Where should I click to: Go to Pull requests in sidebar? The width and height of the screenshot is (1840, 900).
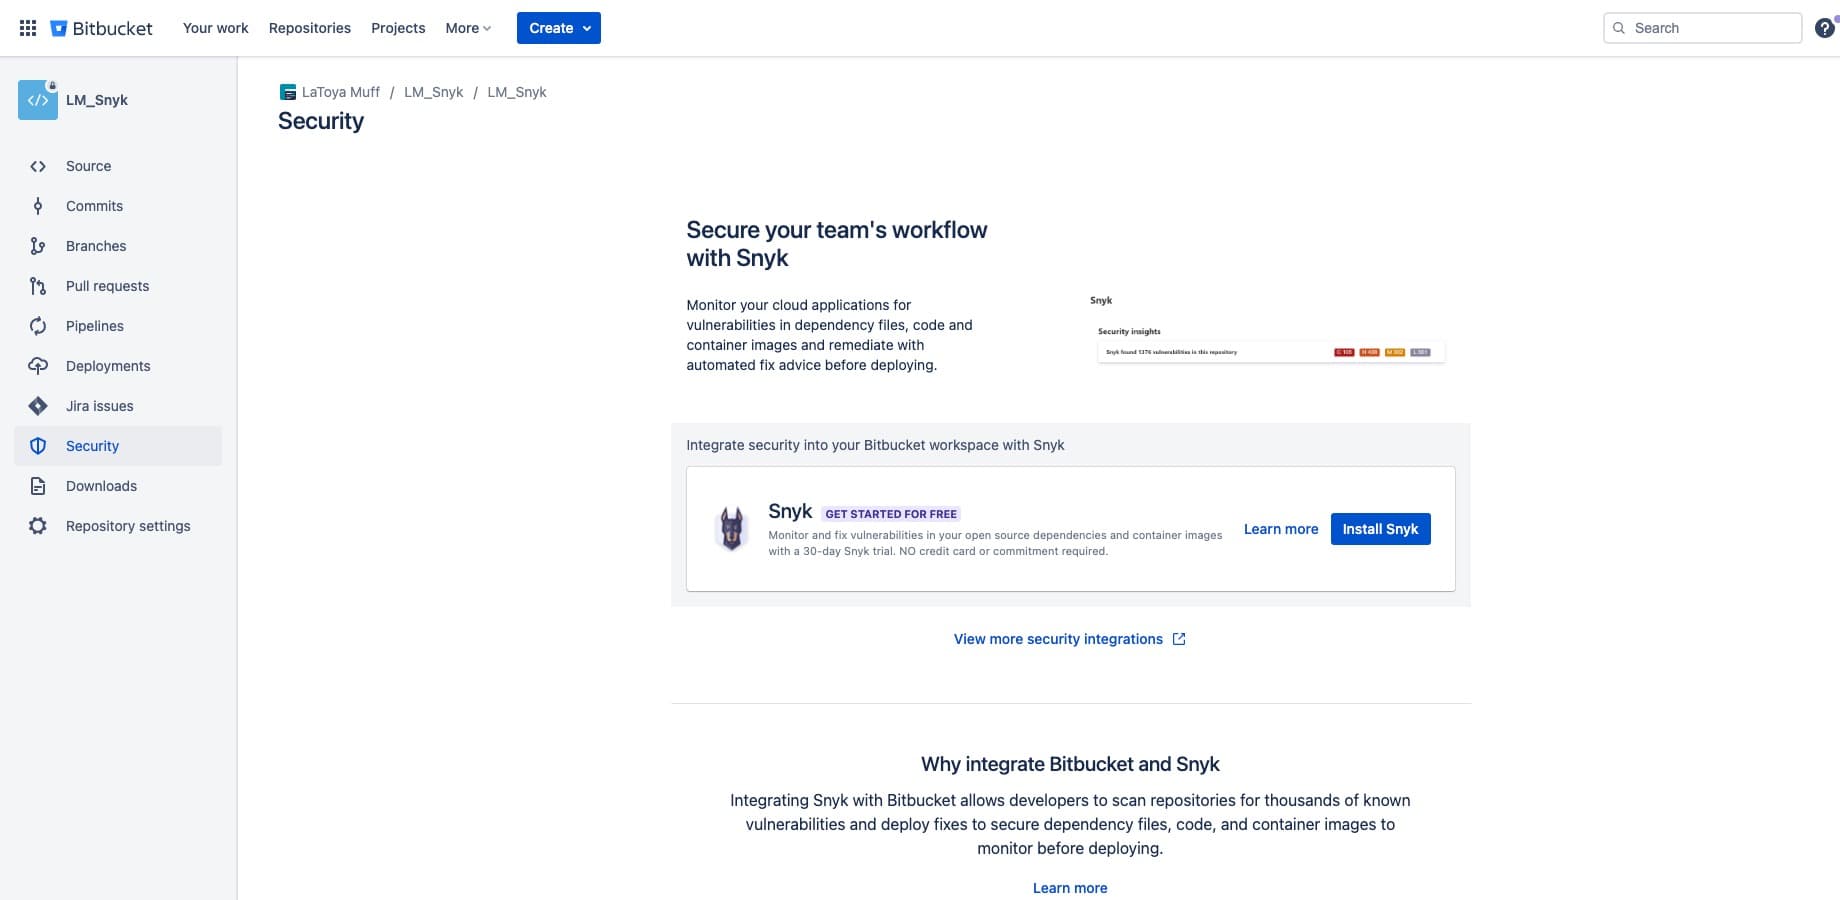click(118, 286)
